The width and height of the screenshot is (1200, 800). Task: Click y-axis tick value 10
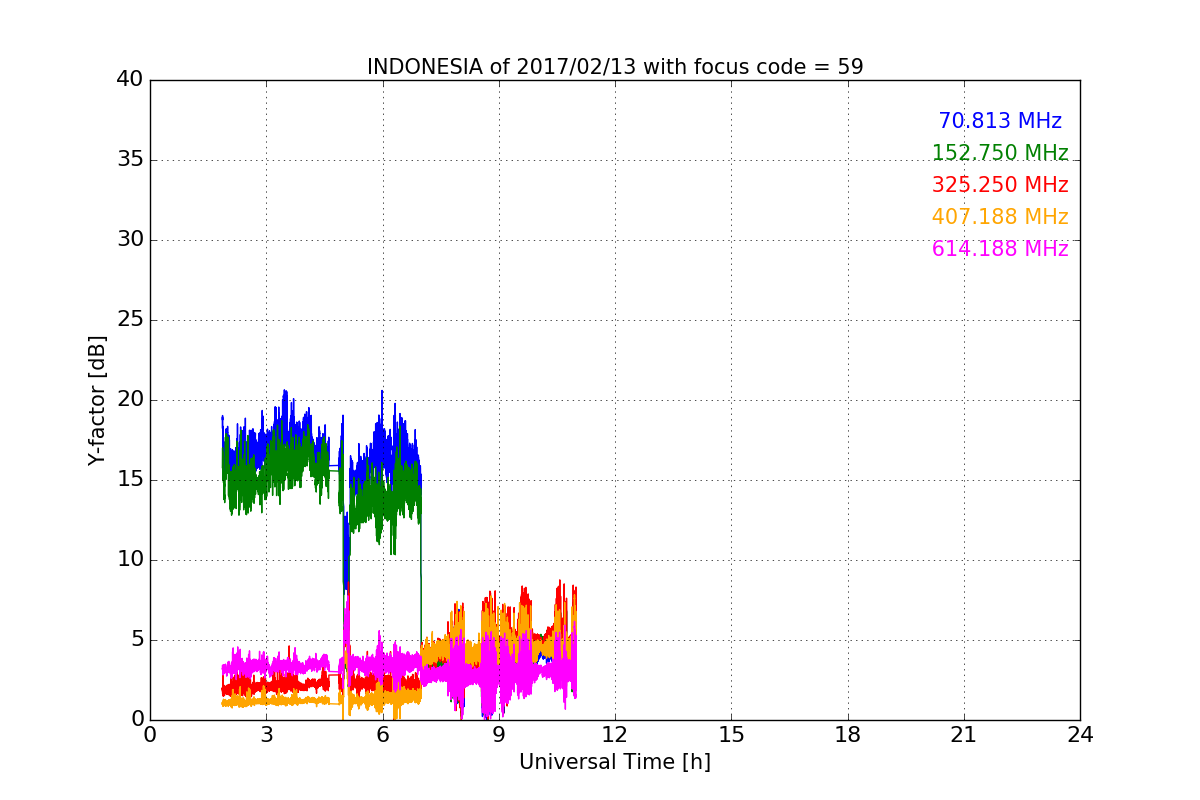(x=129, y=560)
